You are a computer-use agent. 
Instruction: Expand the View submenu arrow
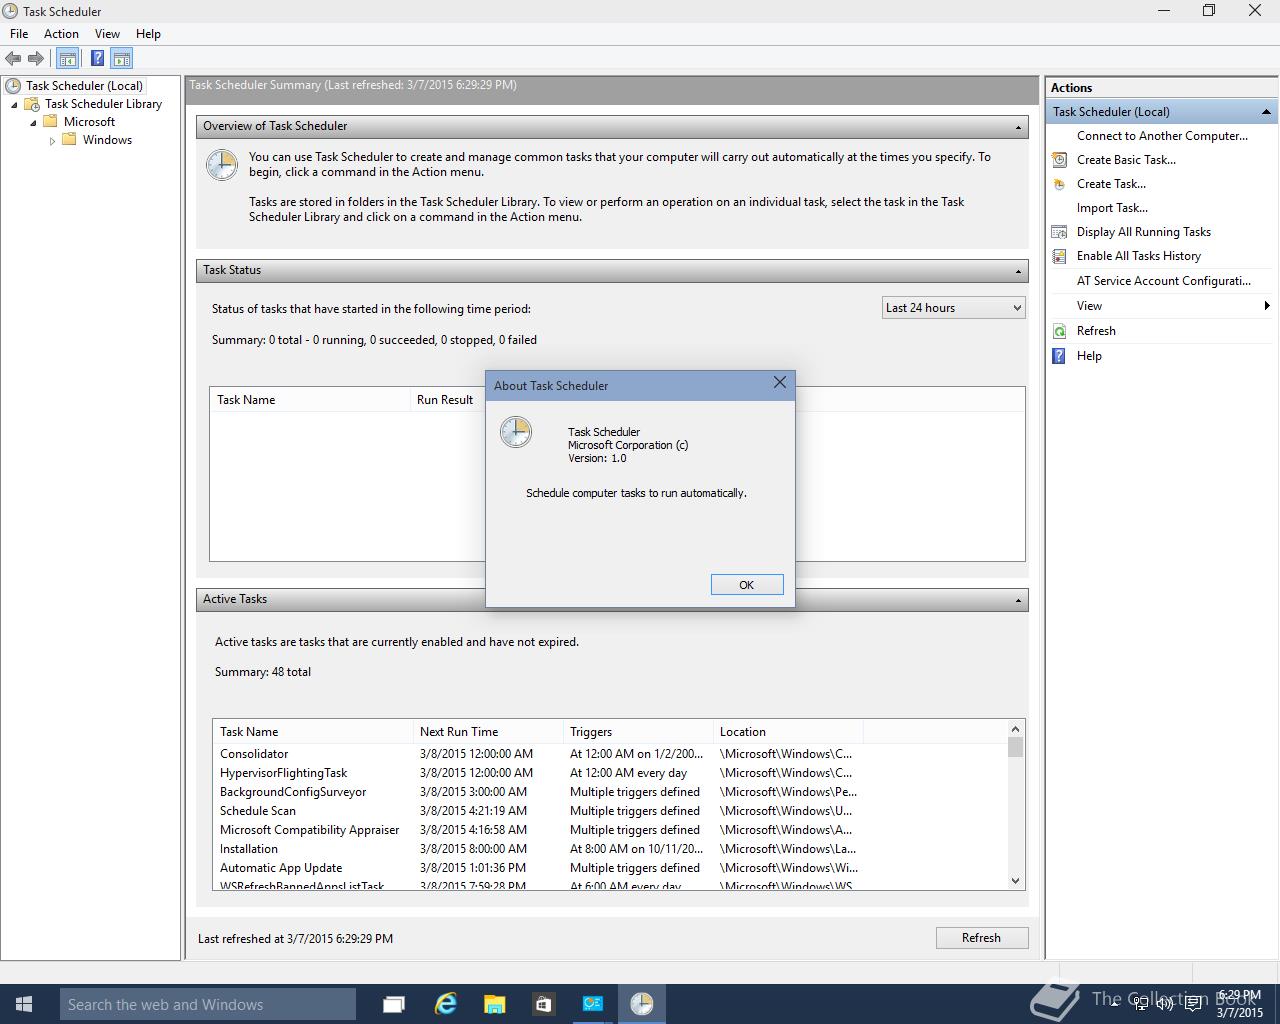tap(1267, 306)
